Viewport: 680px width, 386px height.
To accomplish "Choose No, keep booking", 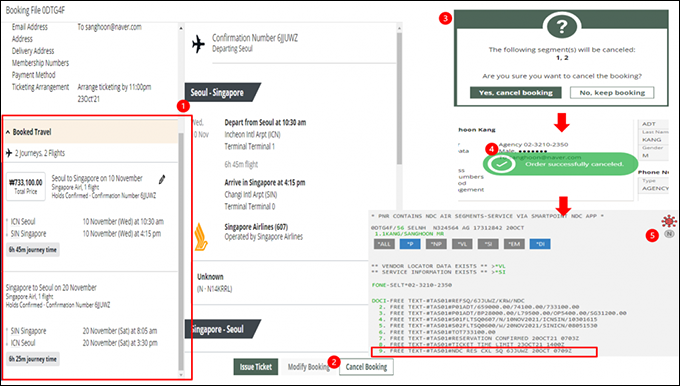I will coord(612,92).
